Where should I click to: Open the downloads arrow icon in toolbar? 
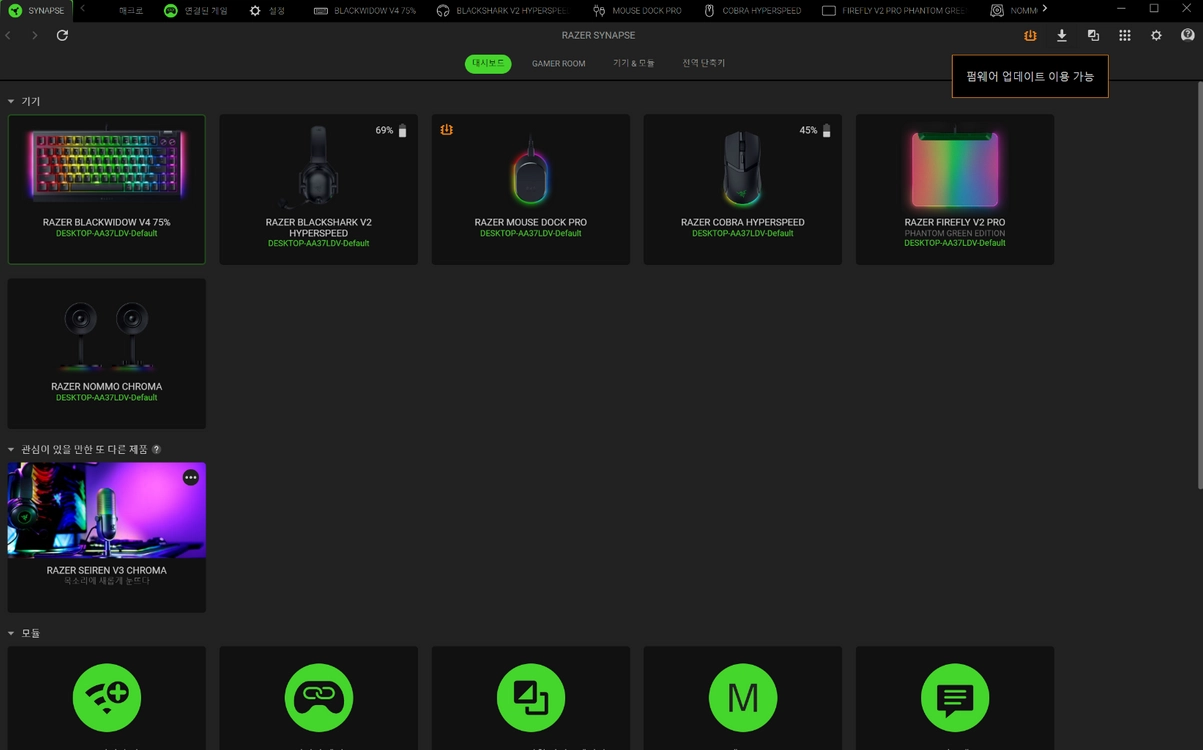1062,35
